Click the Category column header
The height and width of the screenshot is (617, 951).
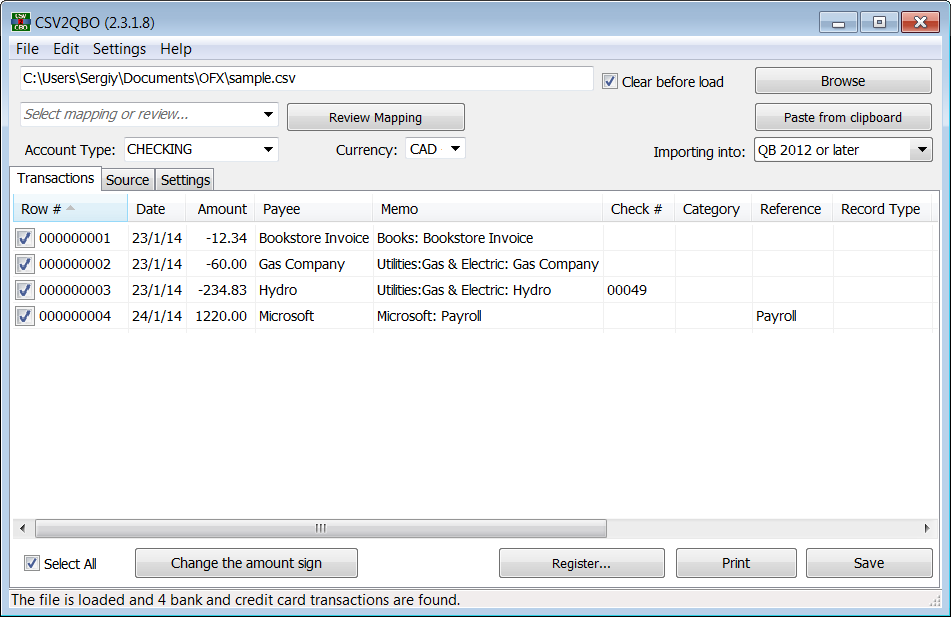pyautogui.click(x=713, y=209)
